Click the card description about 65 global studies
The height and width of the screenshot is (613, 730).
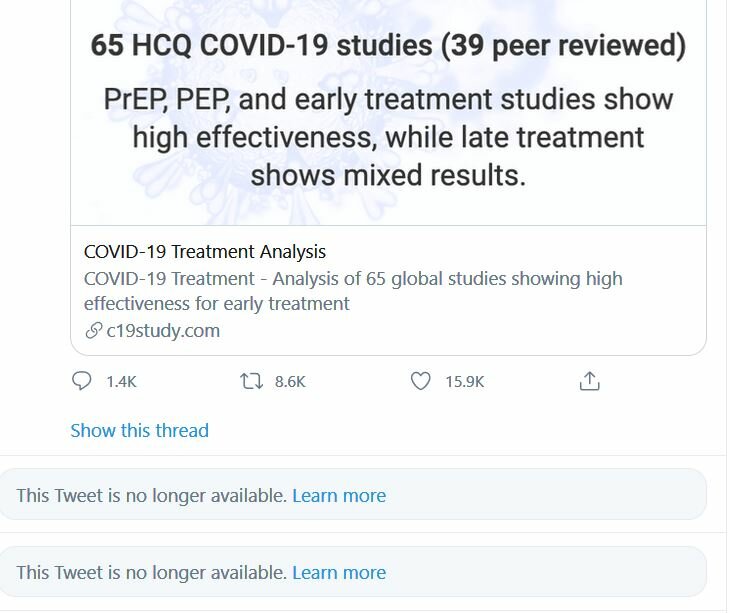353,291
